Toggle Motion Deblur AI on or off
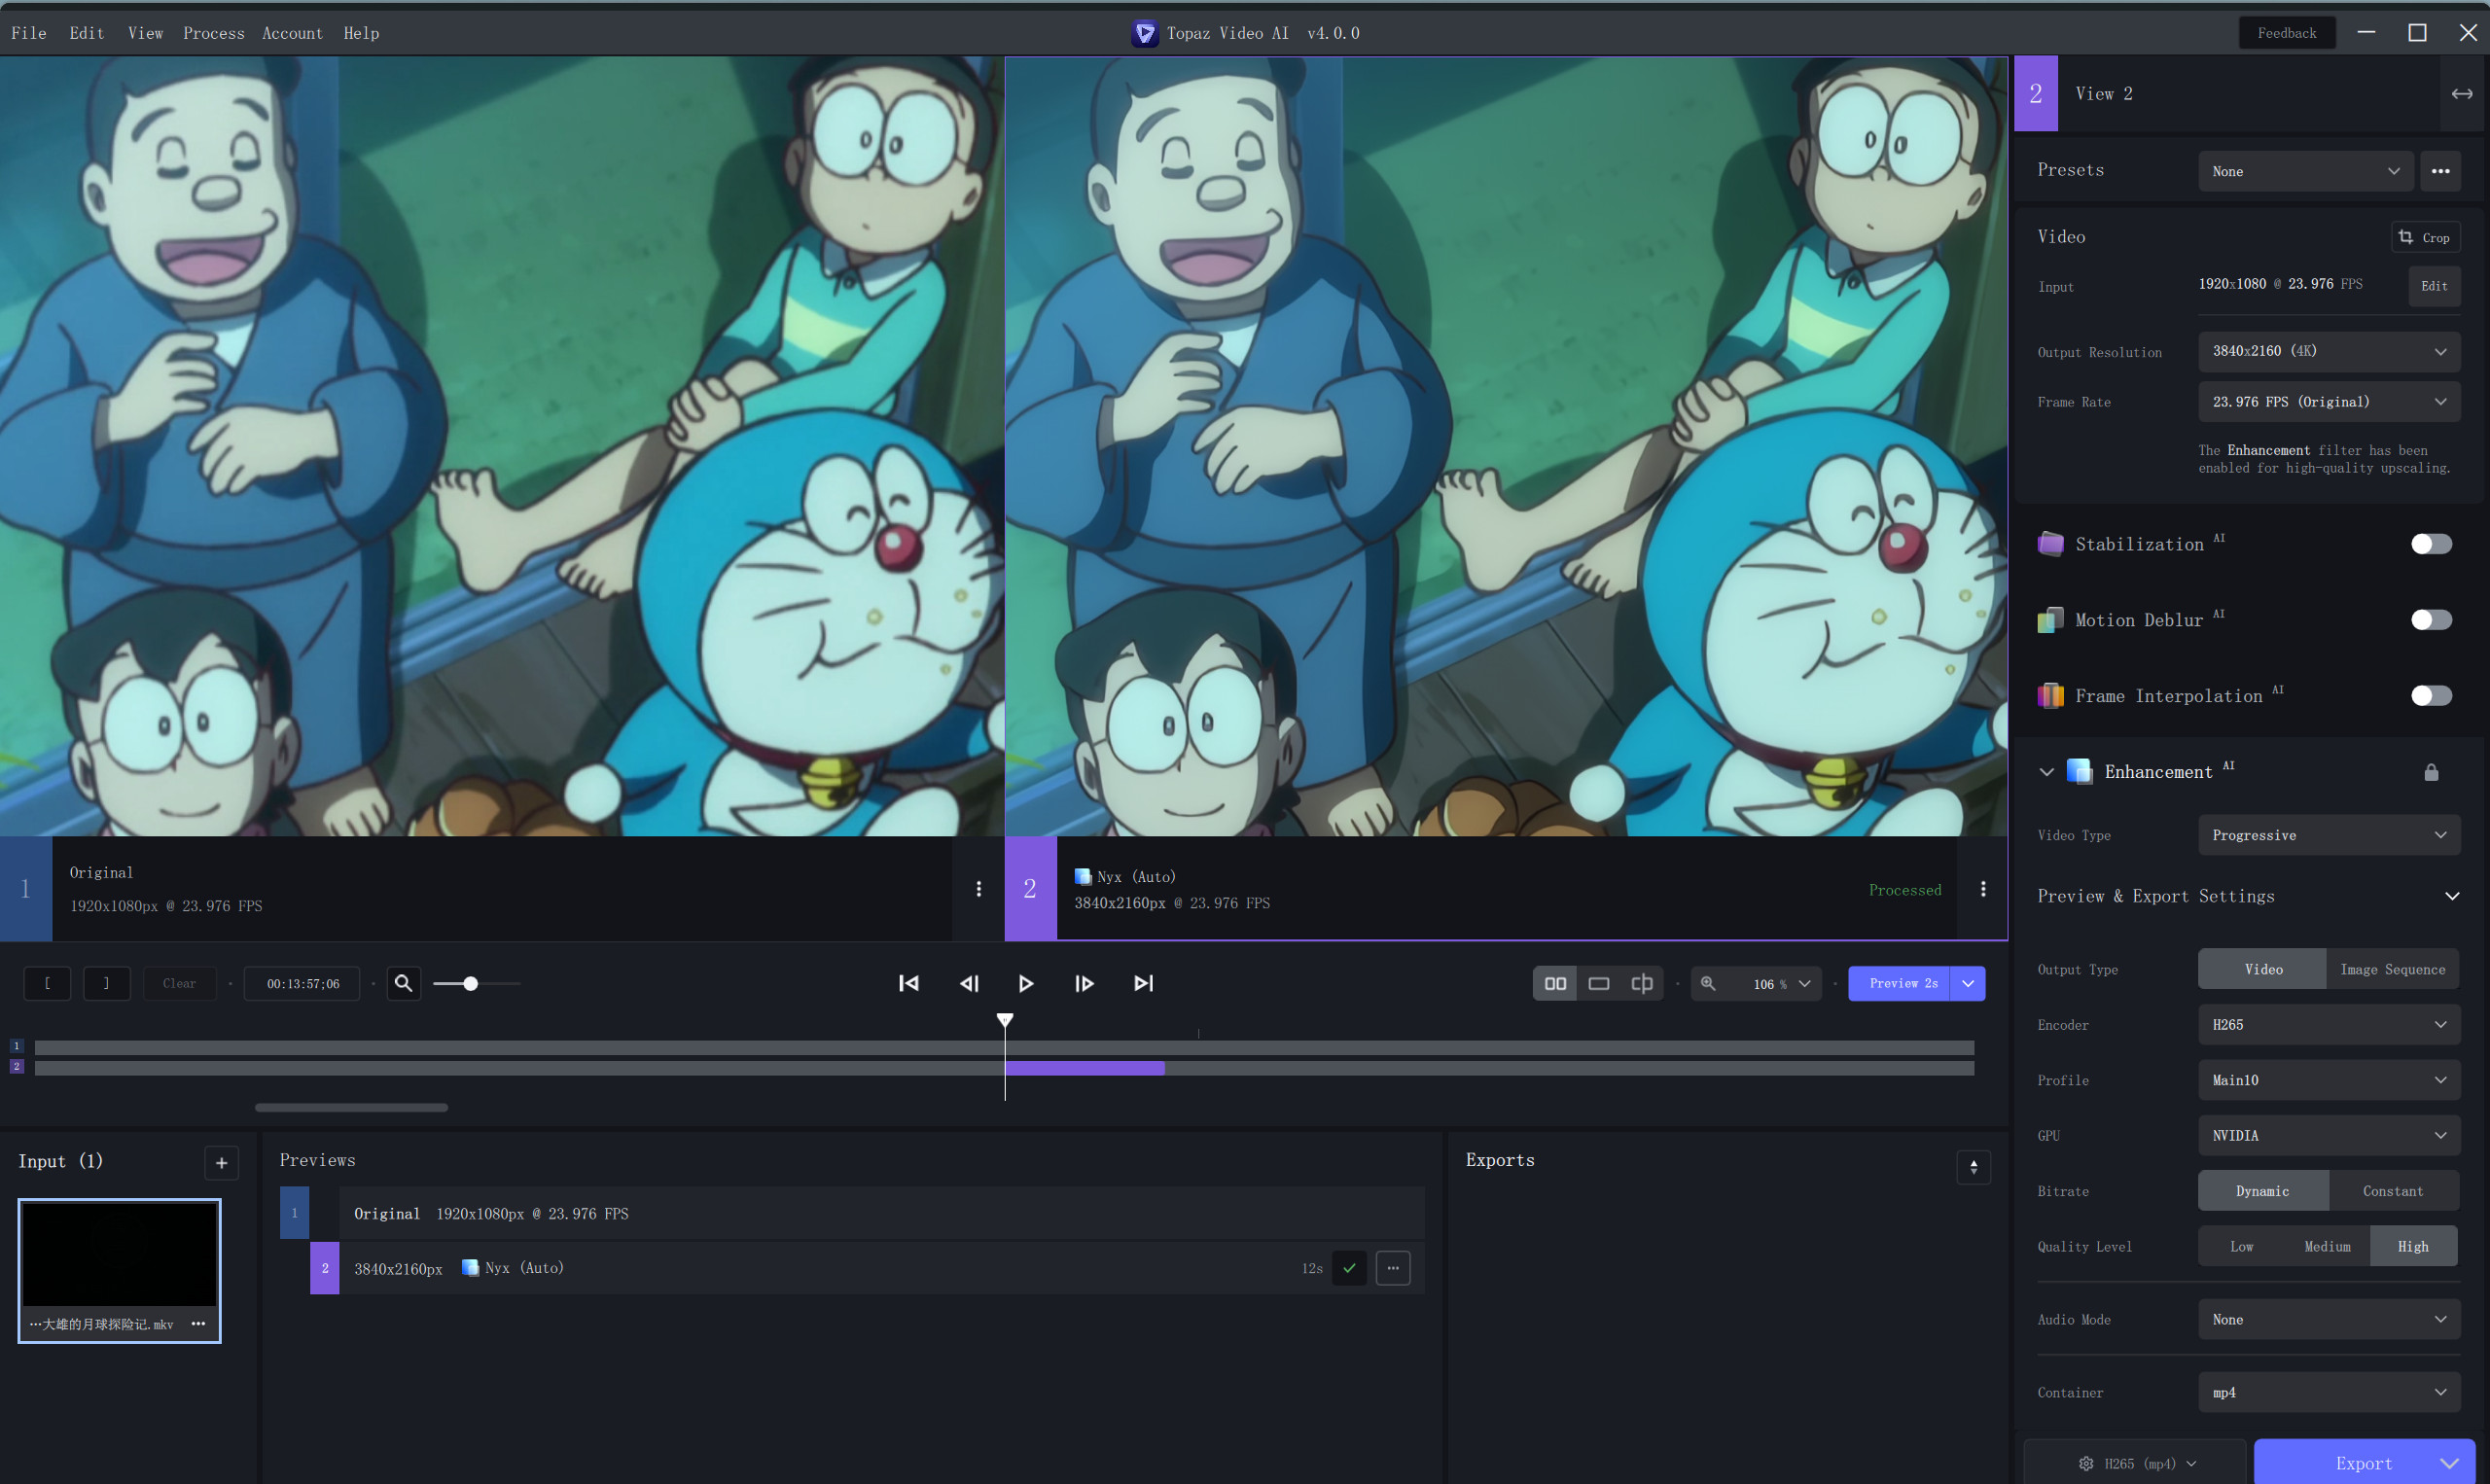Screen dimensions: 2490x1484 pos(2432,618)
